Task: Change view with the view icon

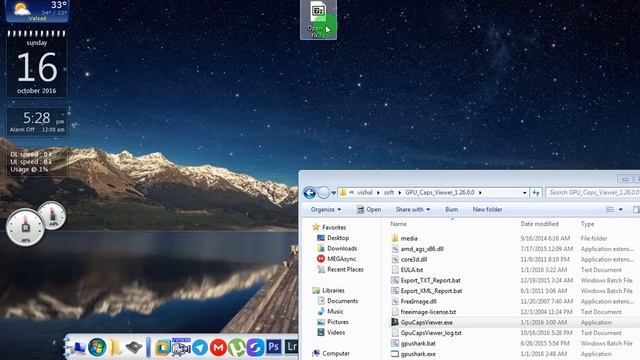Action: tap(610, 209)
